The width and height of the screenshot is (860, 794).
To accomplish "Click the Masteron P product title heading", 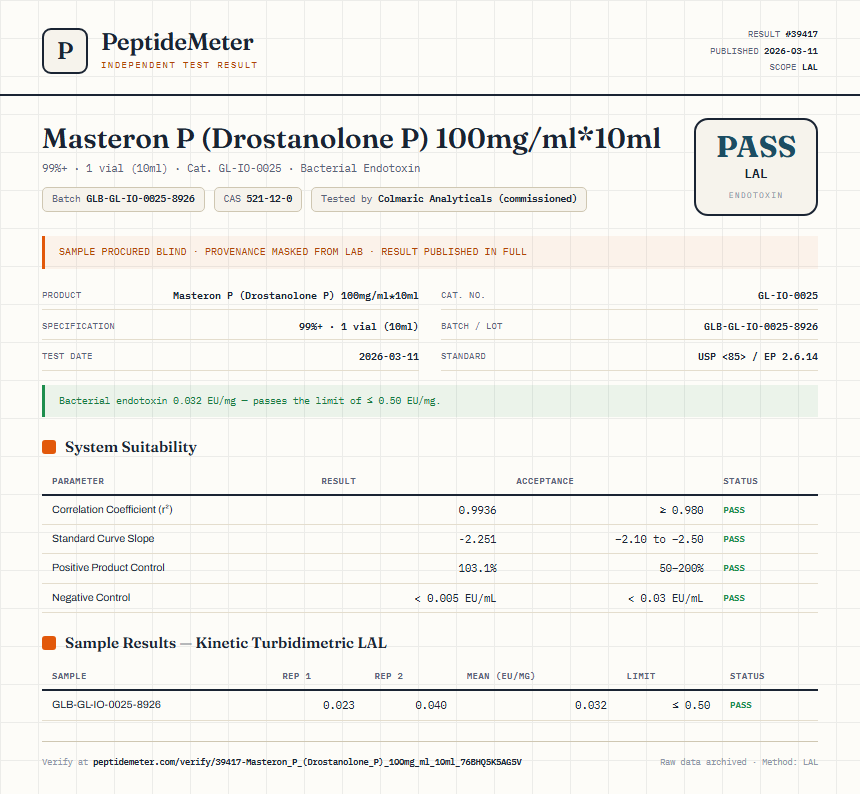I will (x=352, y=139).
